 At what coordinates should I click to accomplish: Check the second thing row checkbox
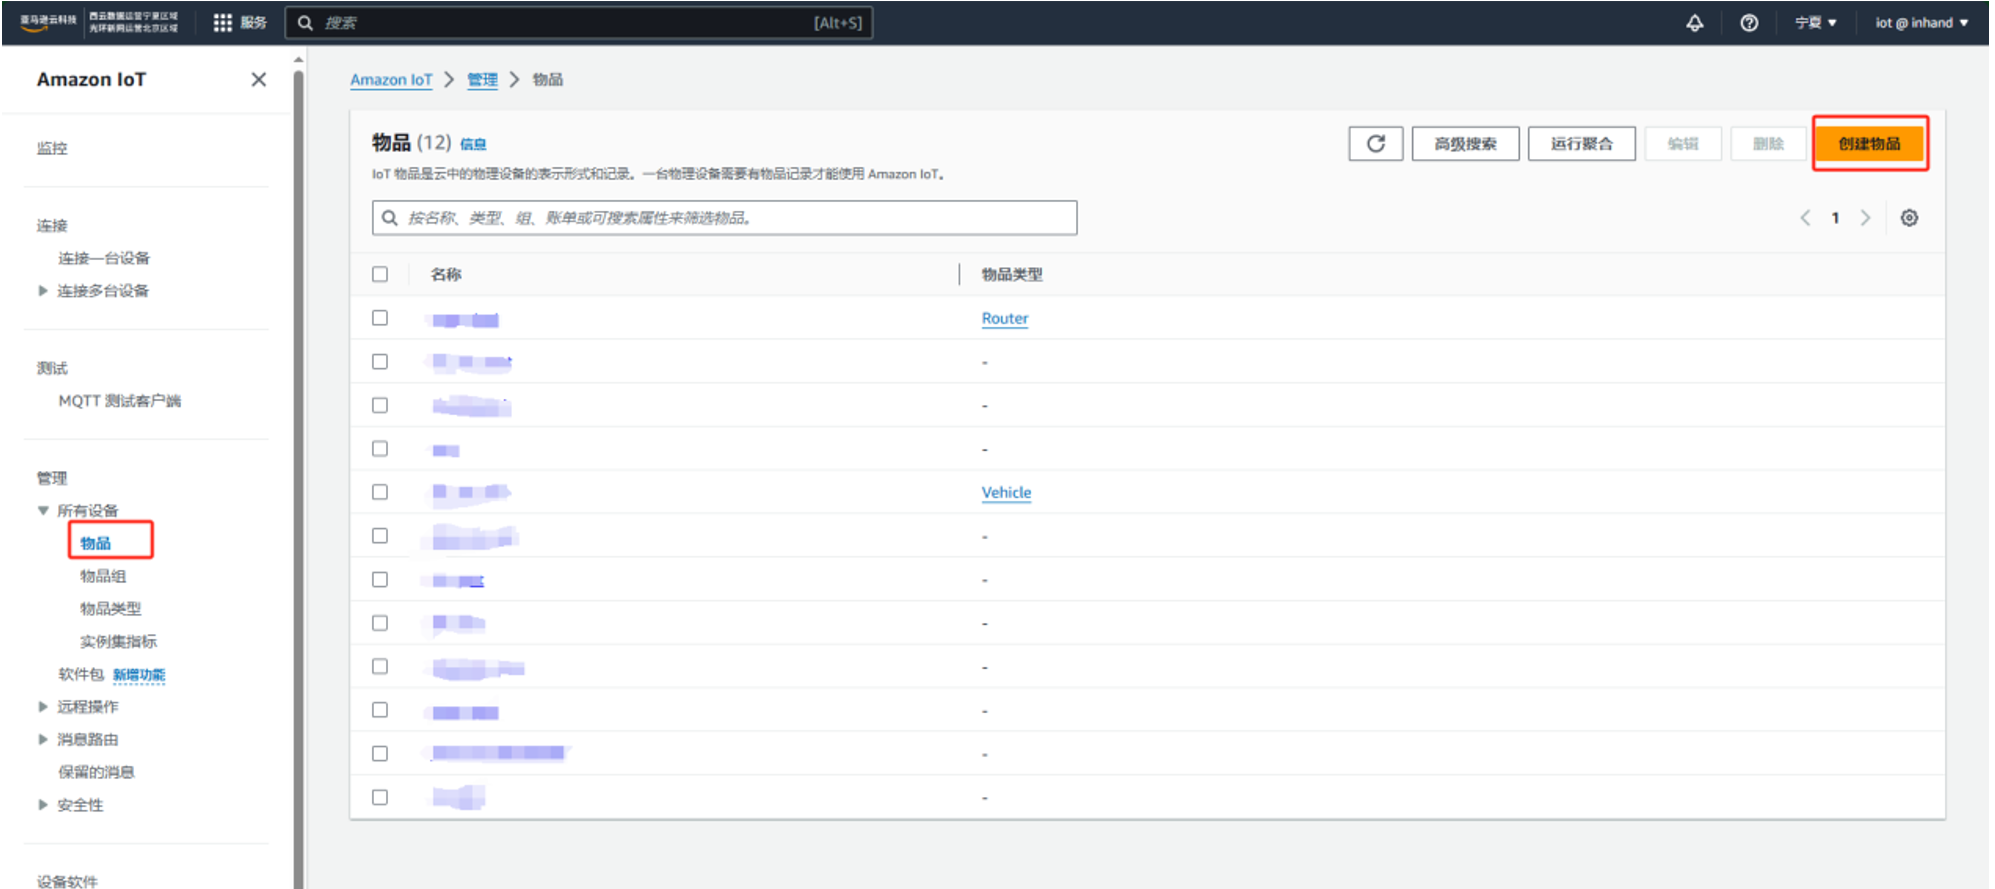click(380, 361)
